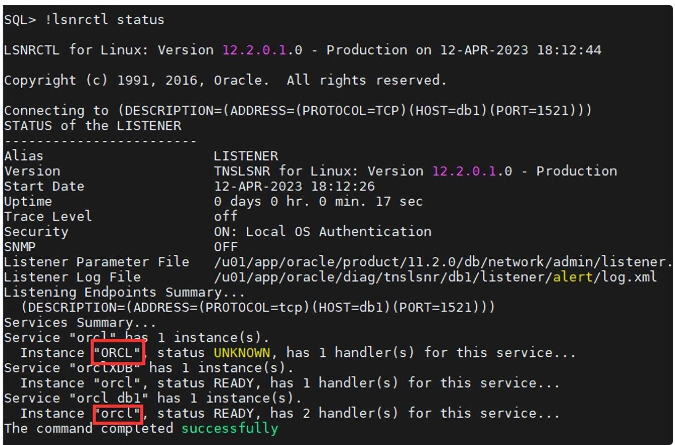The height and width of the screenshot is (445, 675).
Task: Select "Listening Endpoints Summary..." line
Action: pyautogui.click(x=124, y=292)
